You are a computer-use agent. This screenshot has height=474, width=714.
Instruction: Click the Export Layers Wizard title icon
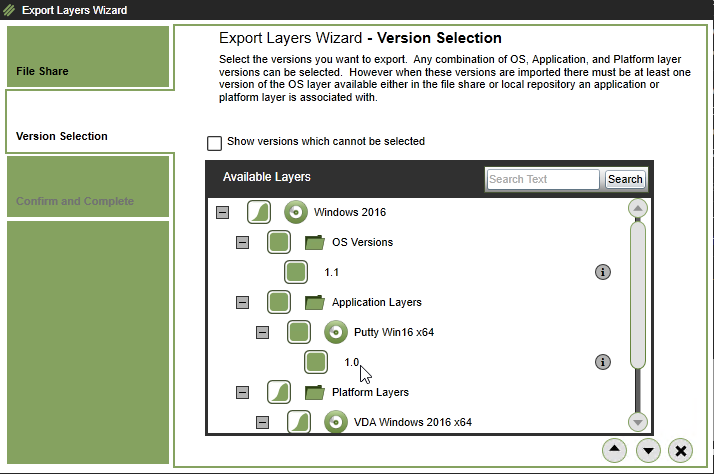click(x=9, y=10)
